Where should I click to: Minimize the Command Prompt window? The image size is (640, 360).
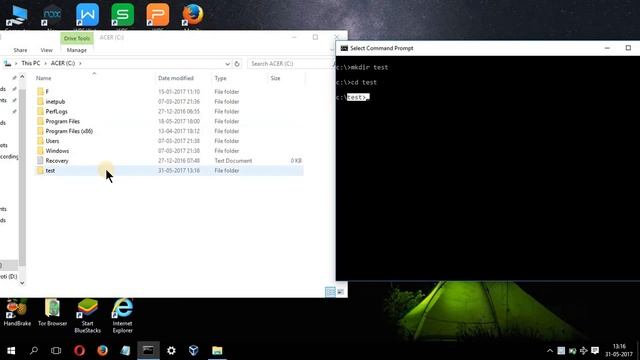click(x=607, y=48)
